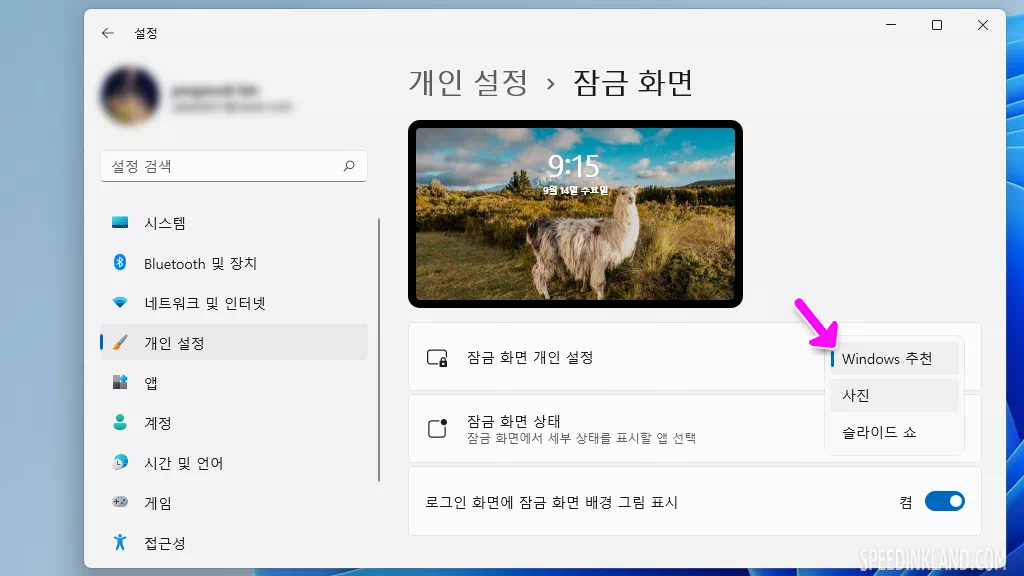Close the Settings window
This screenshot has height=576, width=1024.
pyautogui.click(x=983, y=25)
